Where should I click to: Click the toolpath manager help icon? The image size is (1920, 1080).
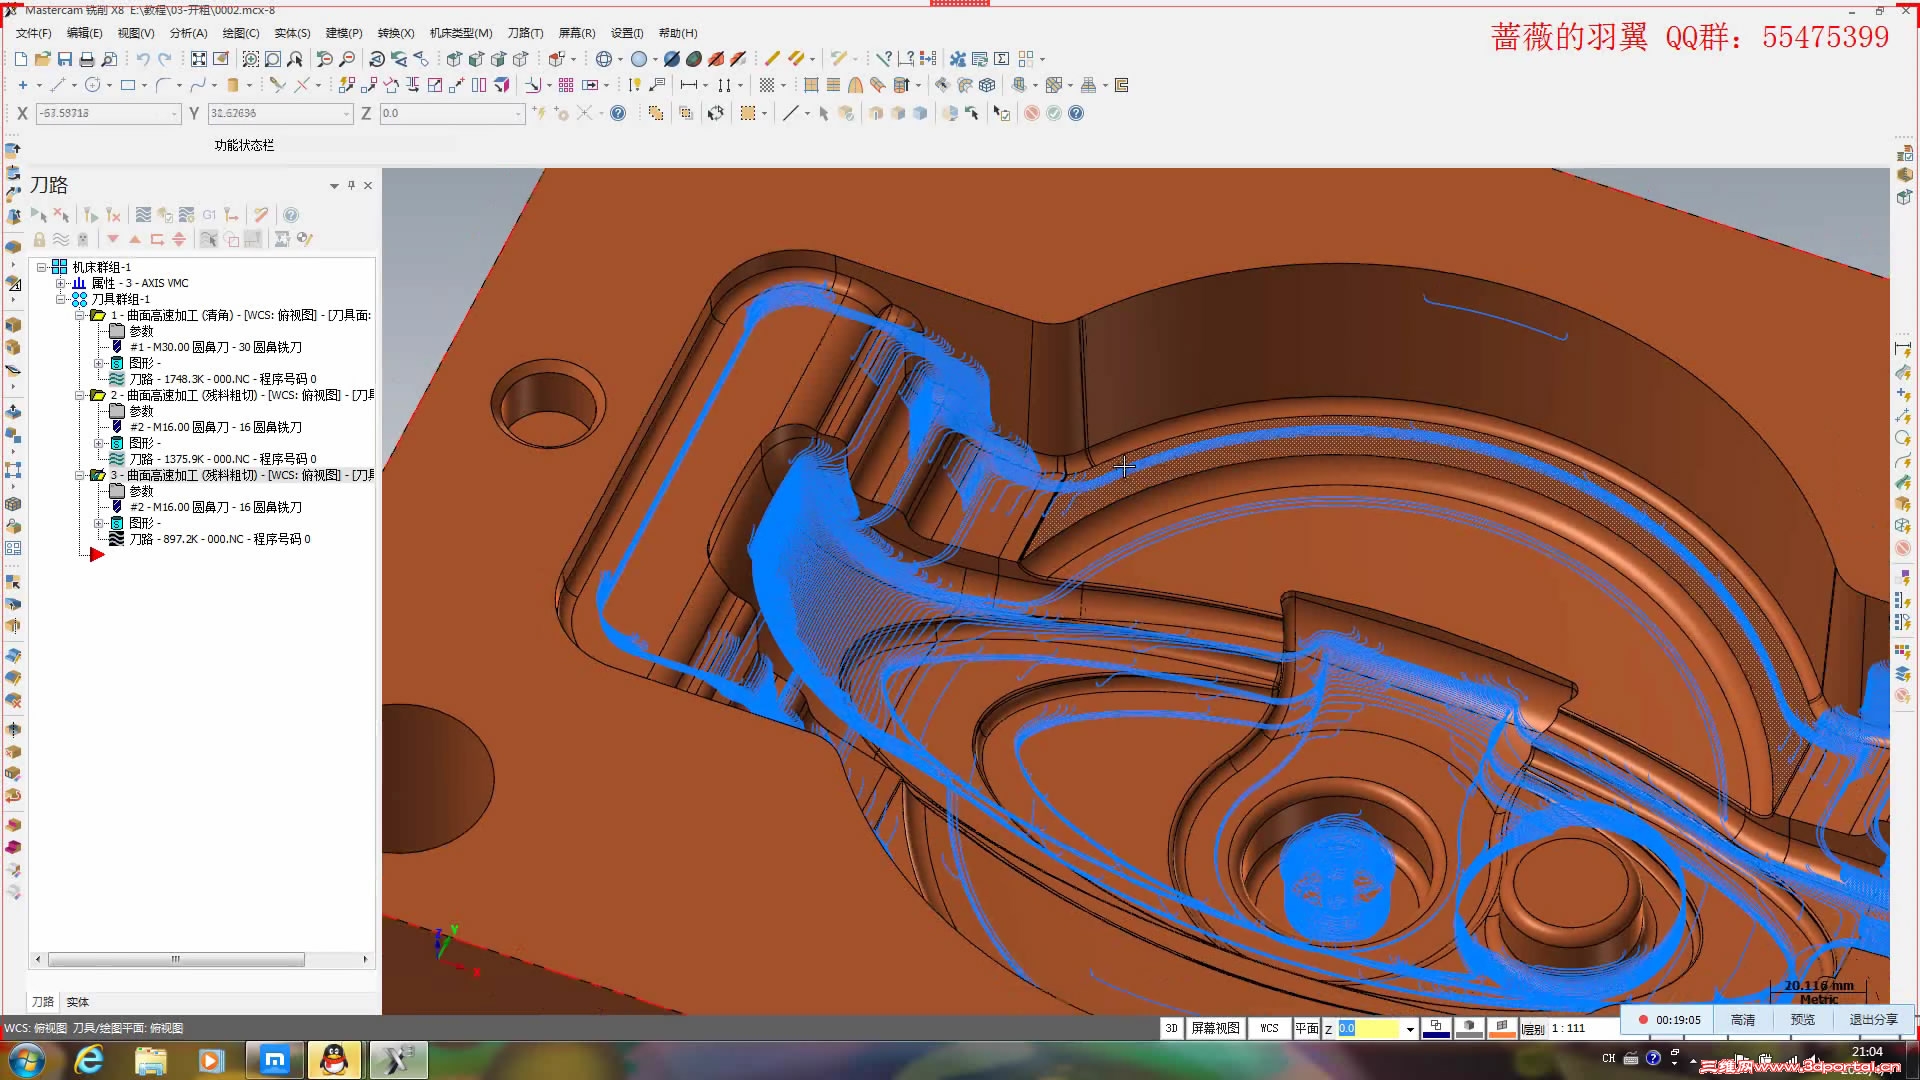coord(291,215)
